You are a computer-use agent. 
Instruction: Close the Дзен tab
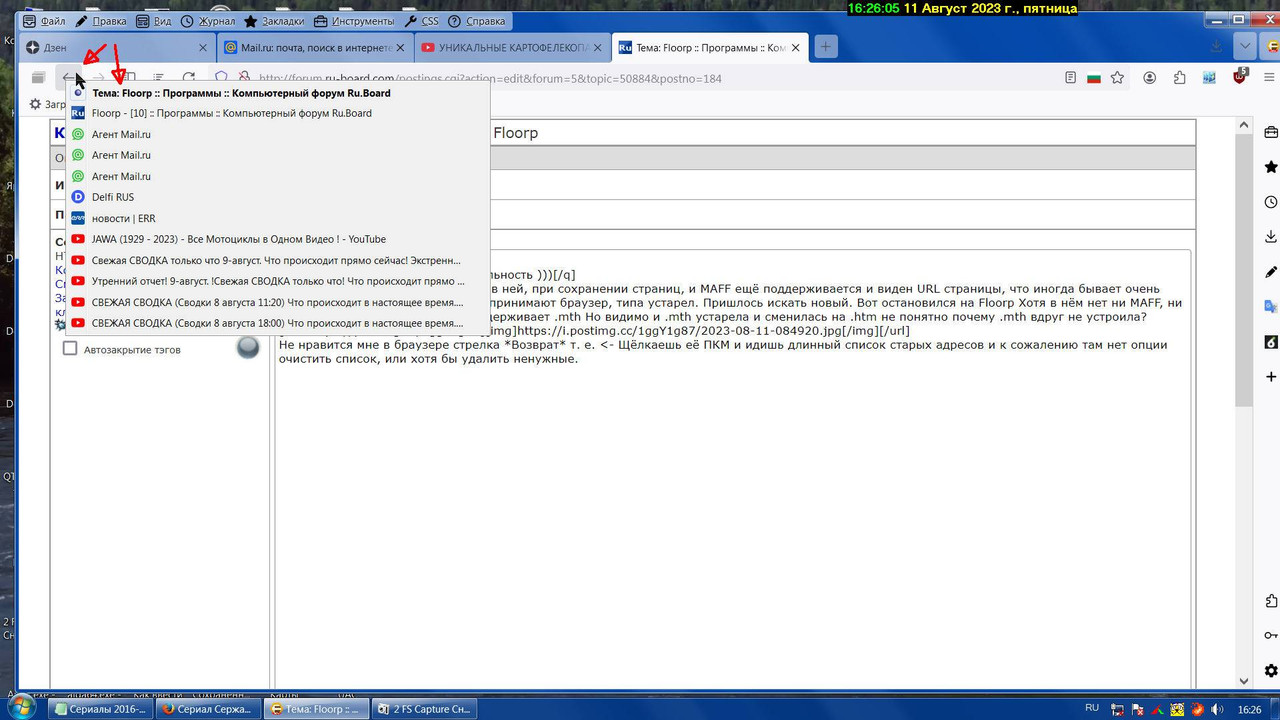[x=203, y=47]
